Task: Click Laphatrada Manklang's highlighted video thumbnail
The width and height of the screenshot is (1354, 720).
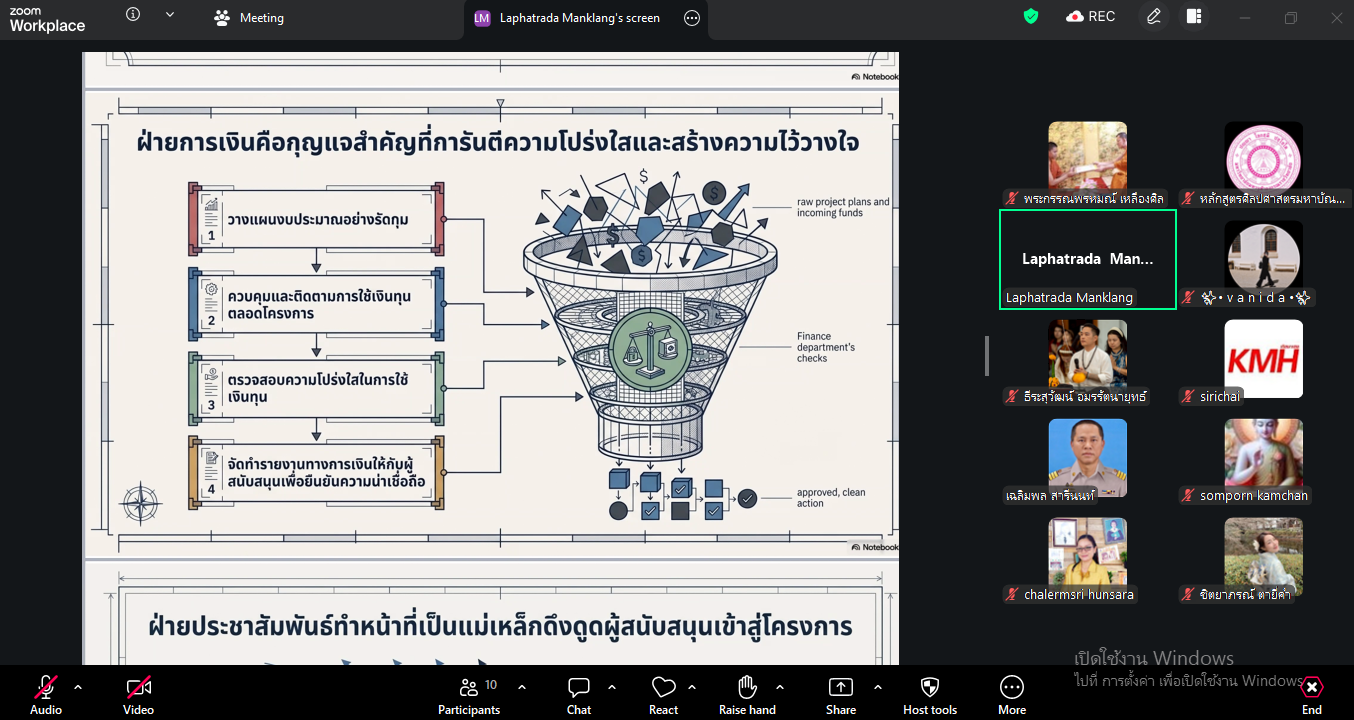Action: click(1087, 259)
